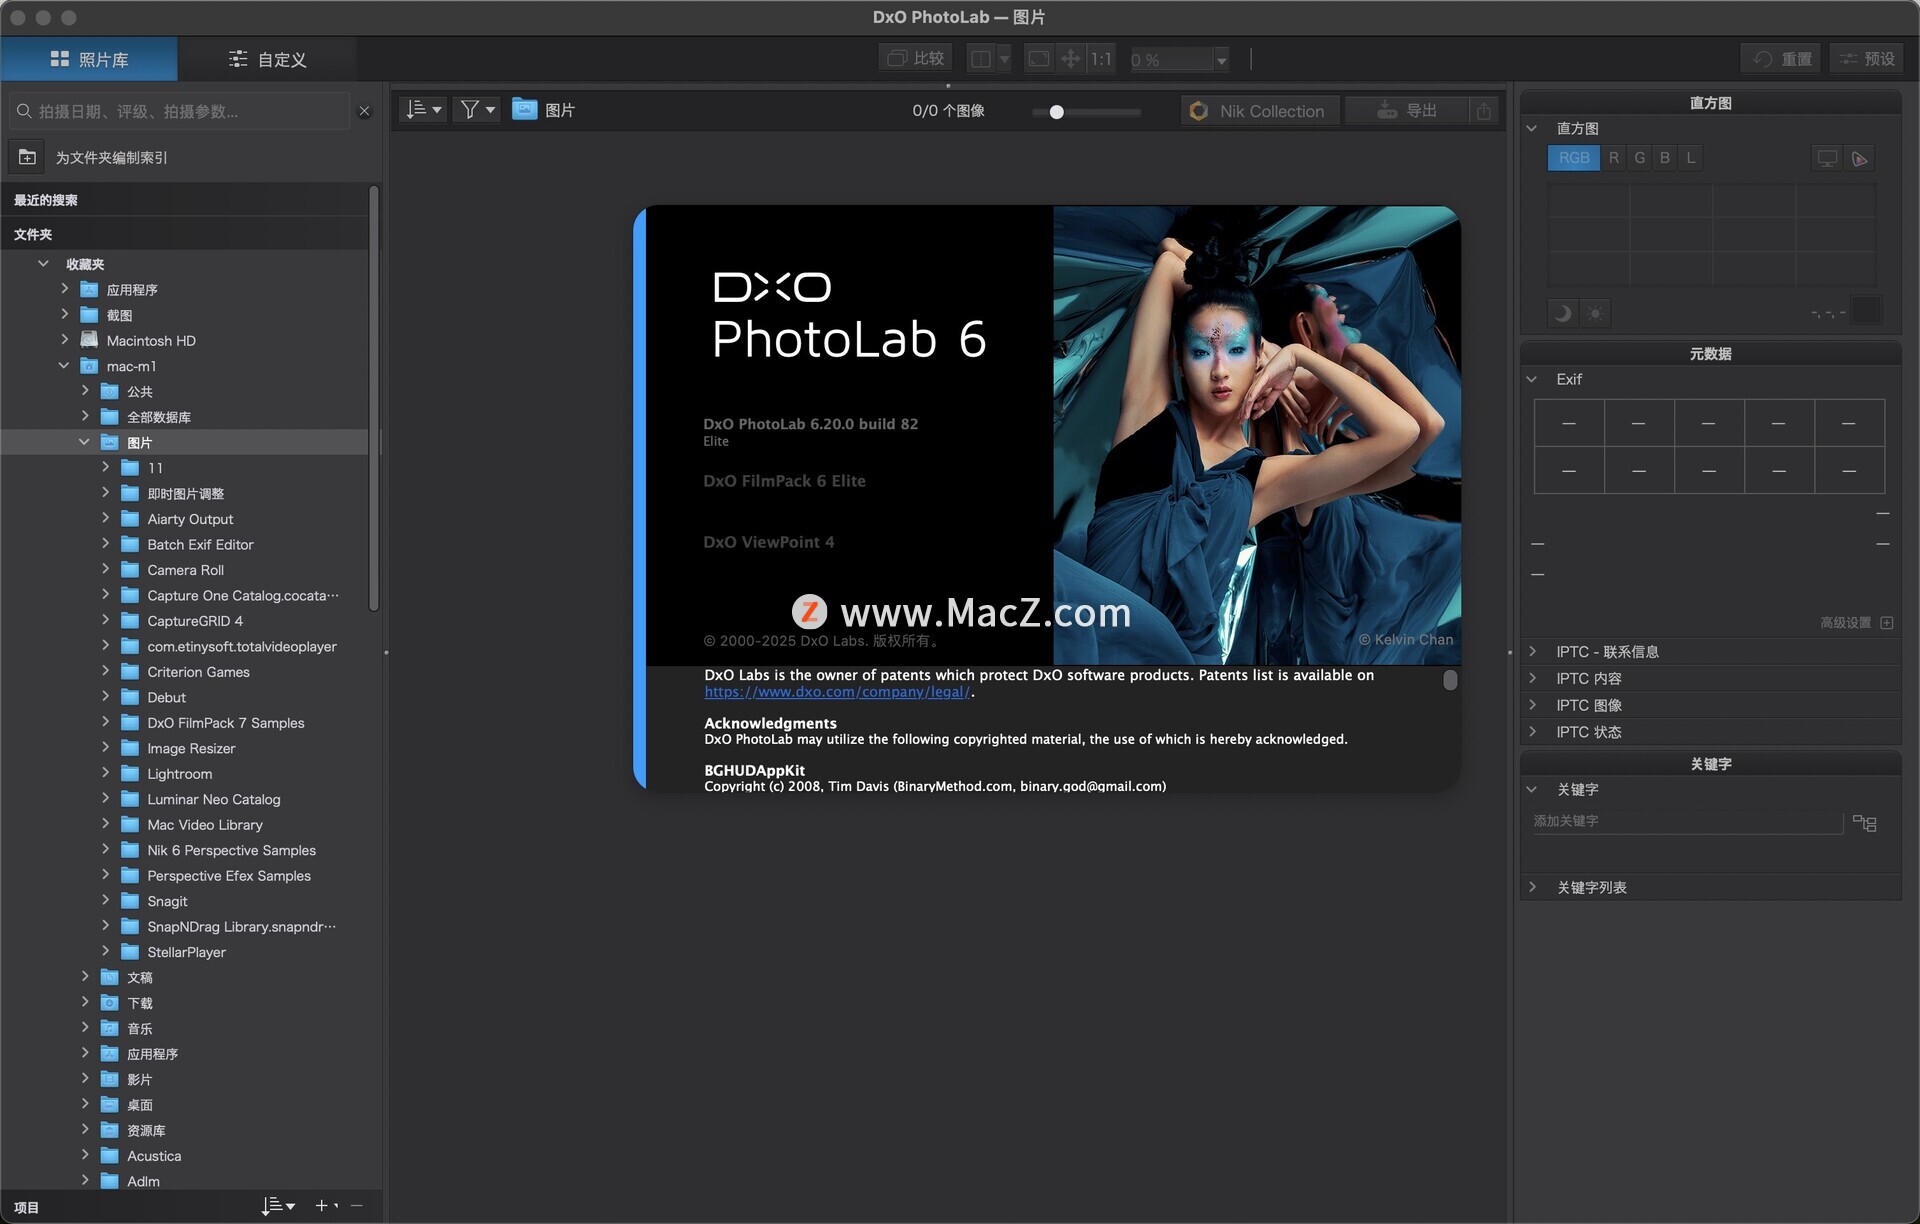Click the 1:1 zoom button
This screenshot has height=1224, width=1920.
tap(1101, 59)
